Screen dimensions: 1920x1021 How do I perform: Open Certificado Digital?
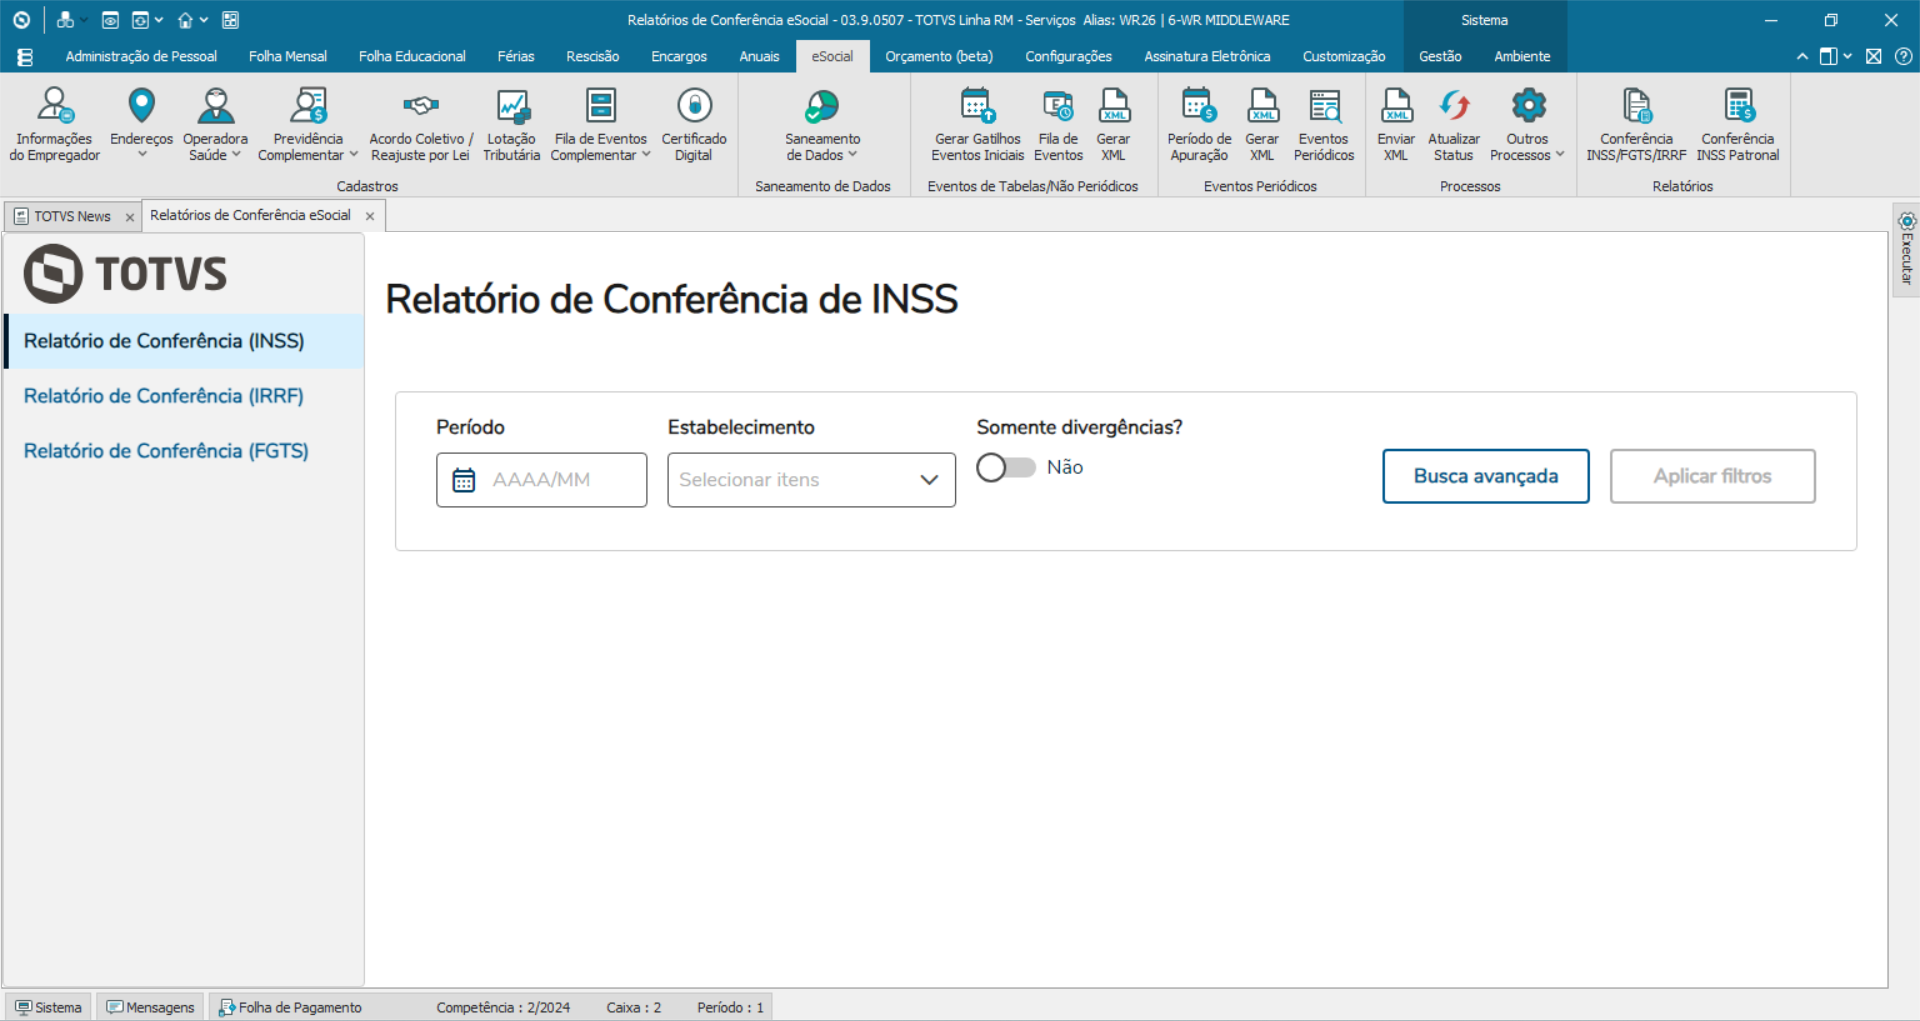pyautogui.click(x=693, y=124)
